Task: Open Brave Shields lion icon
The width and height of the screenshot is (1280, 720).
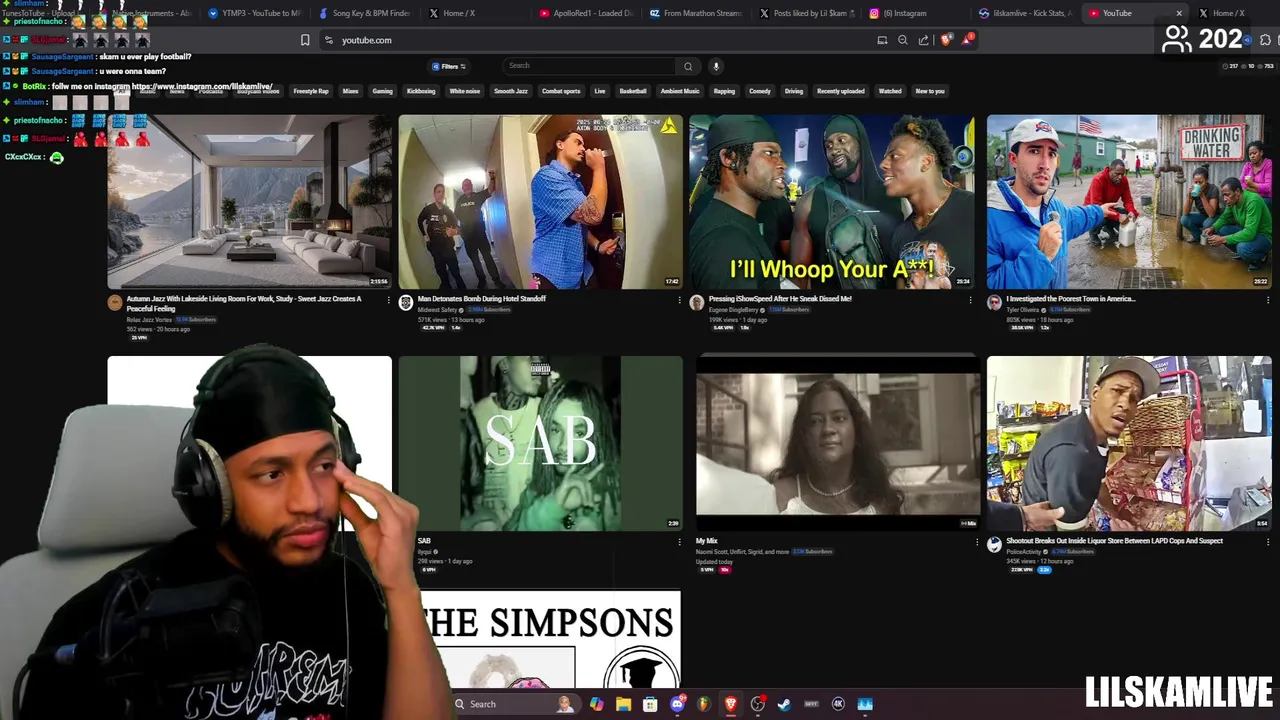Action: 946,40
